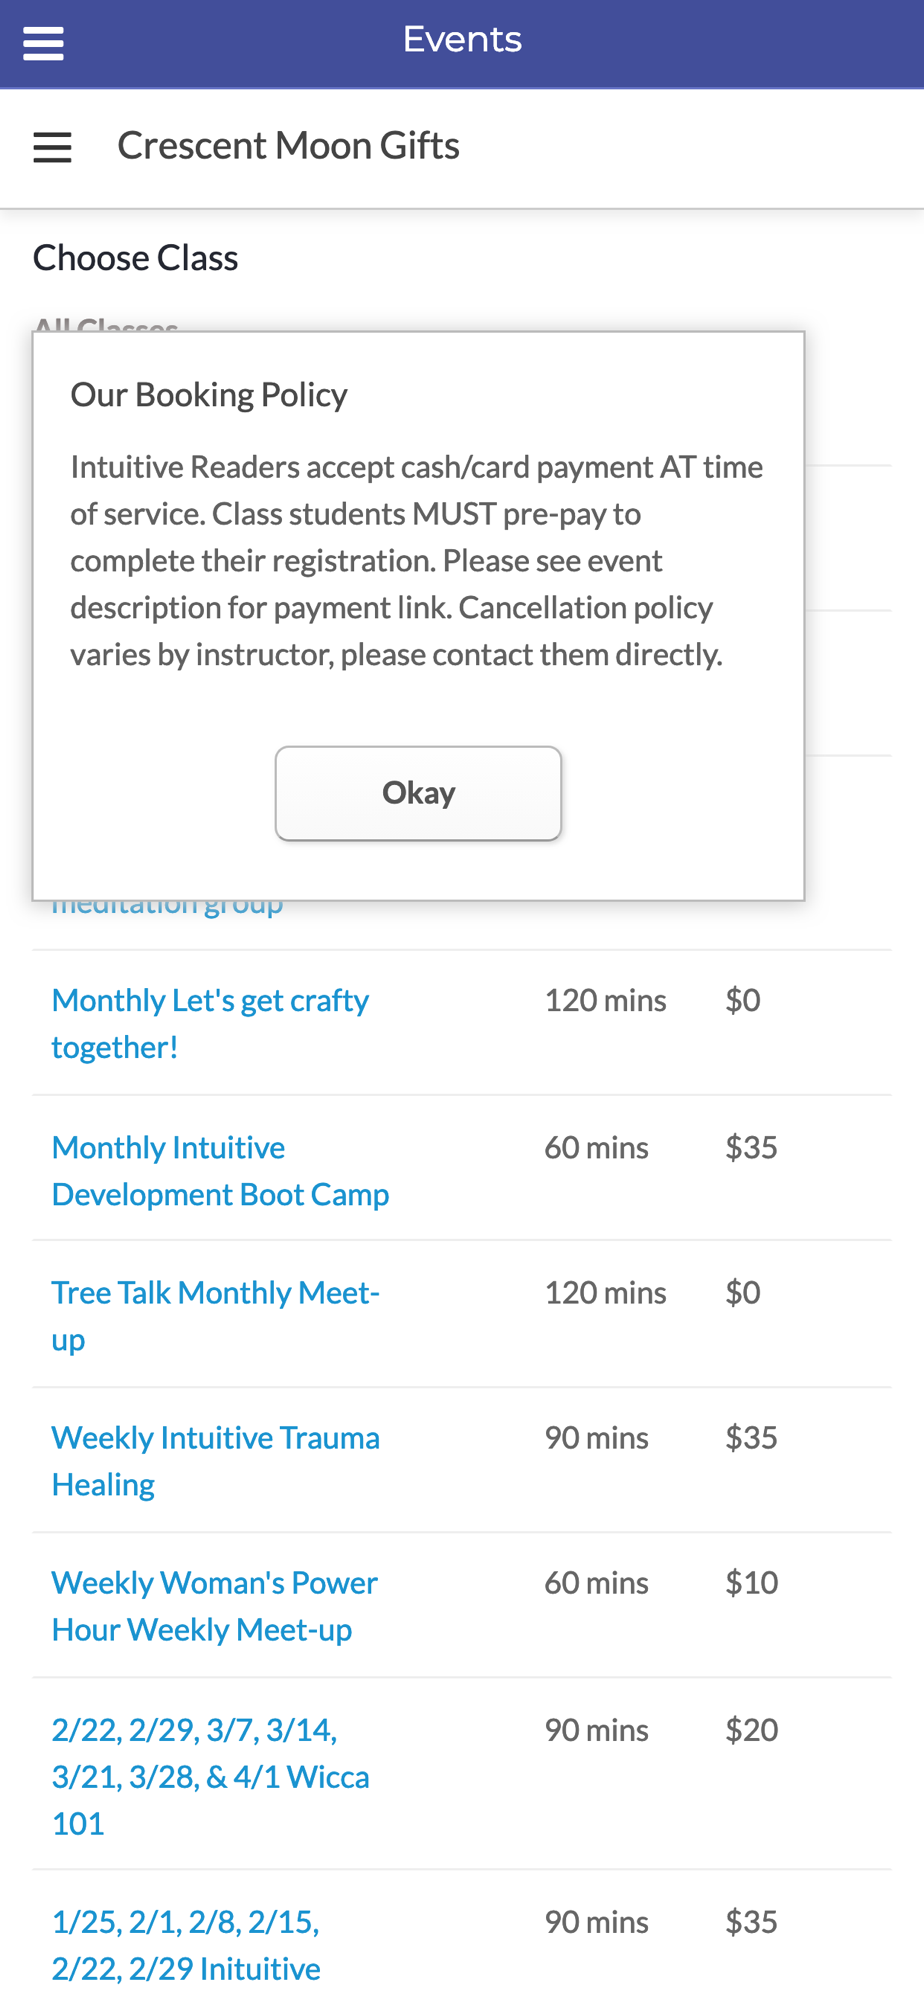Screen dimensions: 924x2000
Task: Click the $20 price for Wicca 101
Action: pyautogui.click(x=751, y=1729)
